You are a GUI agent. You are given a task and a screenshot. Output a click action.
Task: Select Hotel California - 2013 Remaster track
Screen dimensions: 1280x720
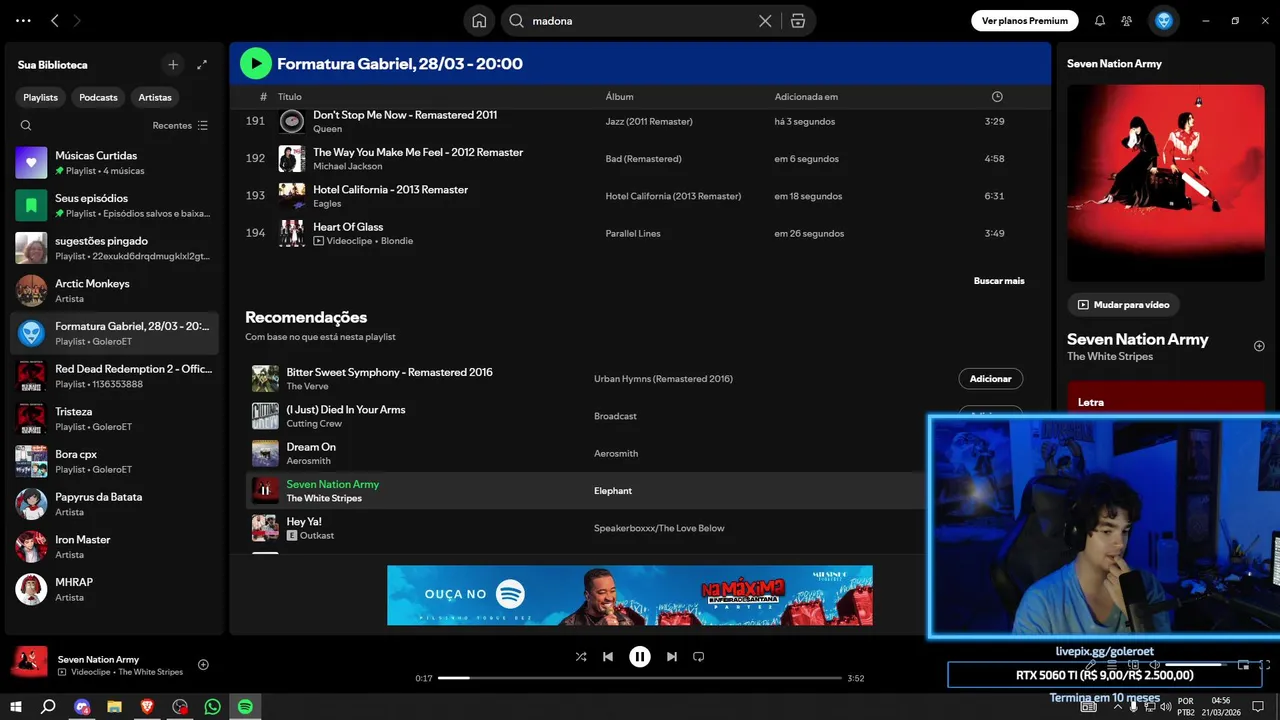[x=640, y=196]
